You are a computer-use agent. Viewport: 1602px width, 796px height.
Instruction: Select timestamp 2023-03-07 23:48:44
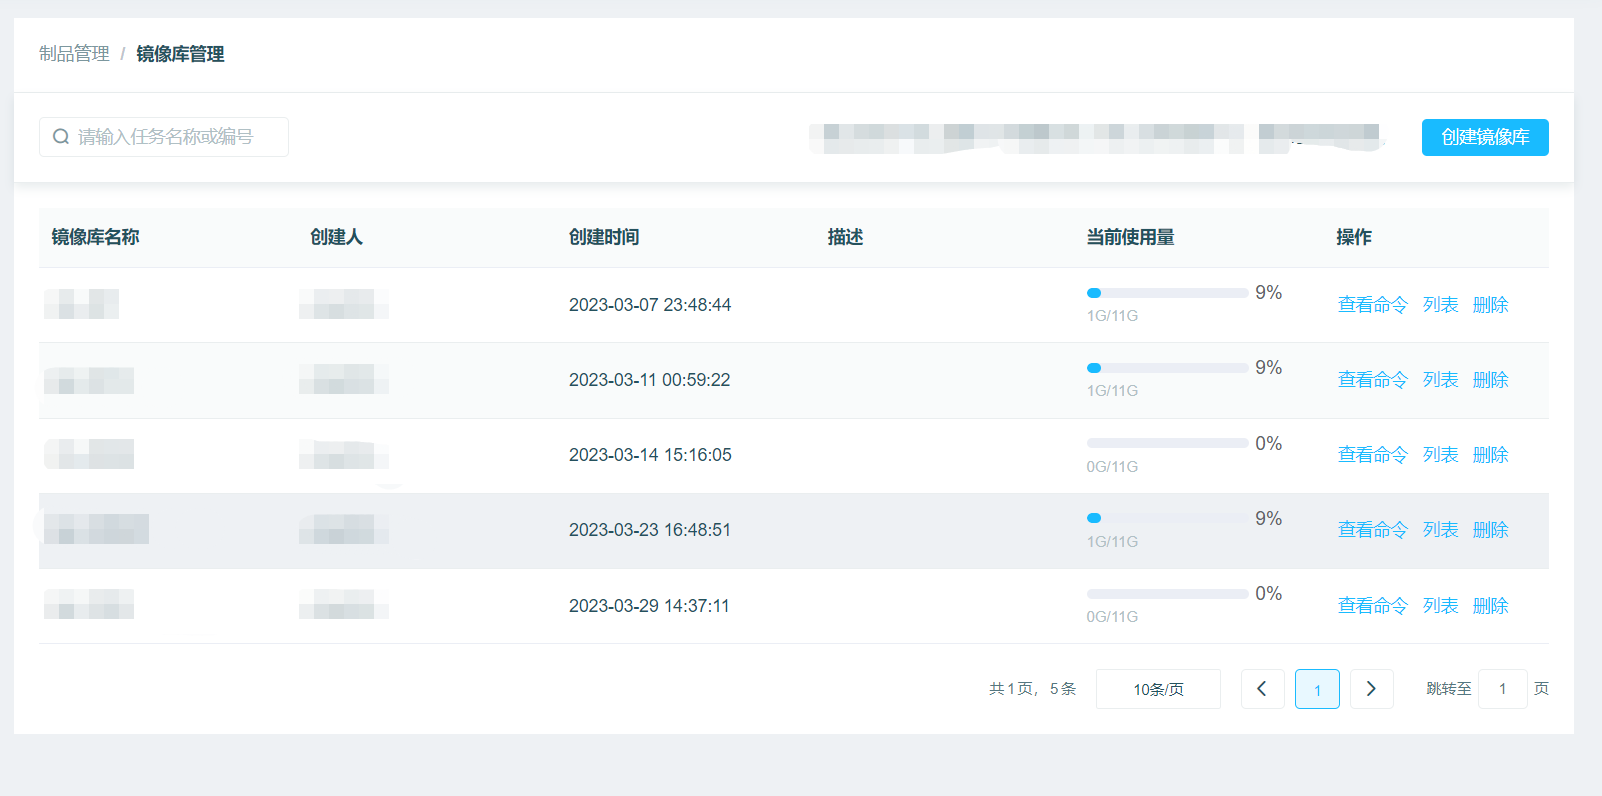point(650,305)
